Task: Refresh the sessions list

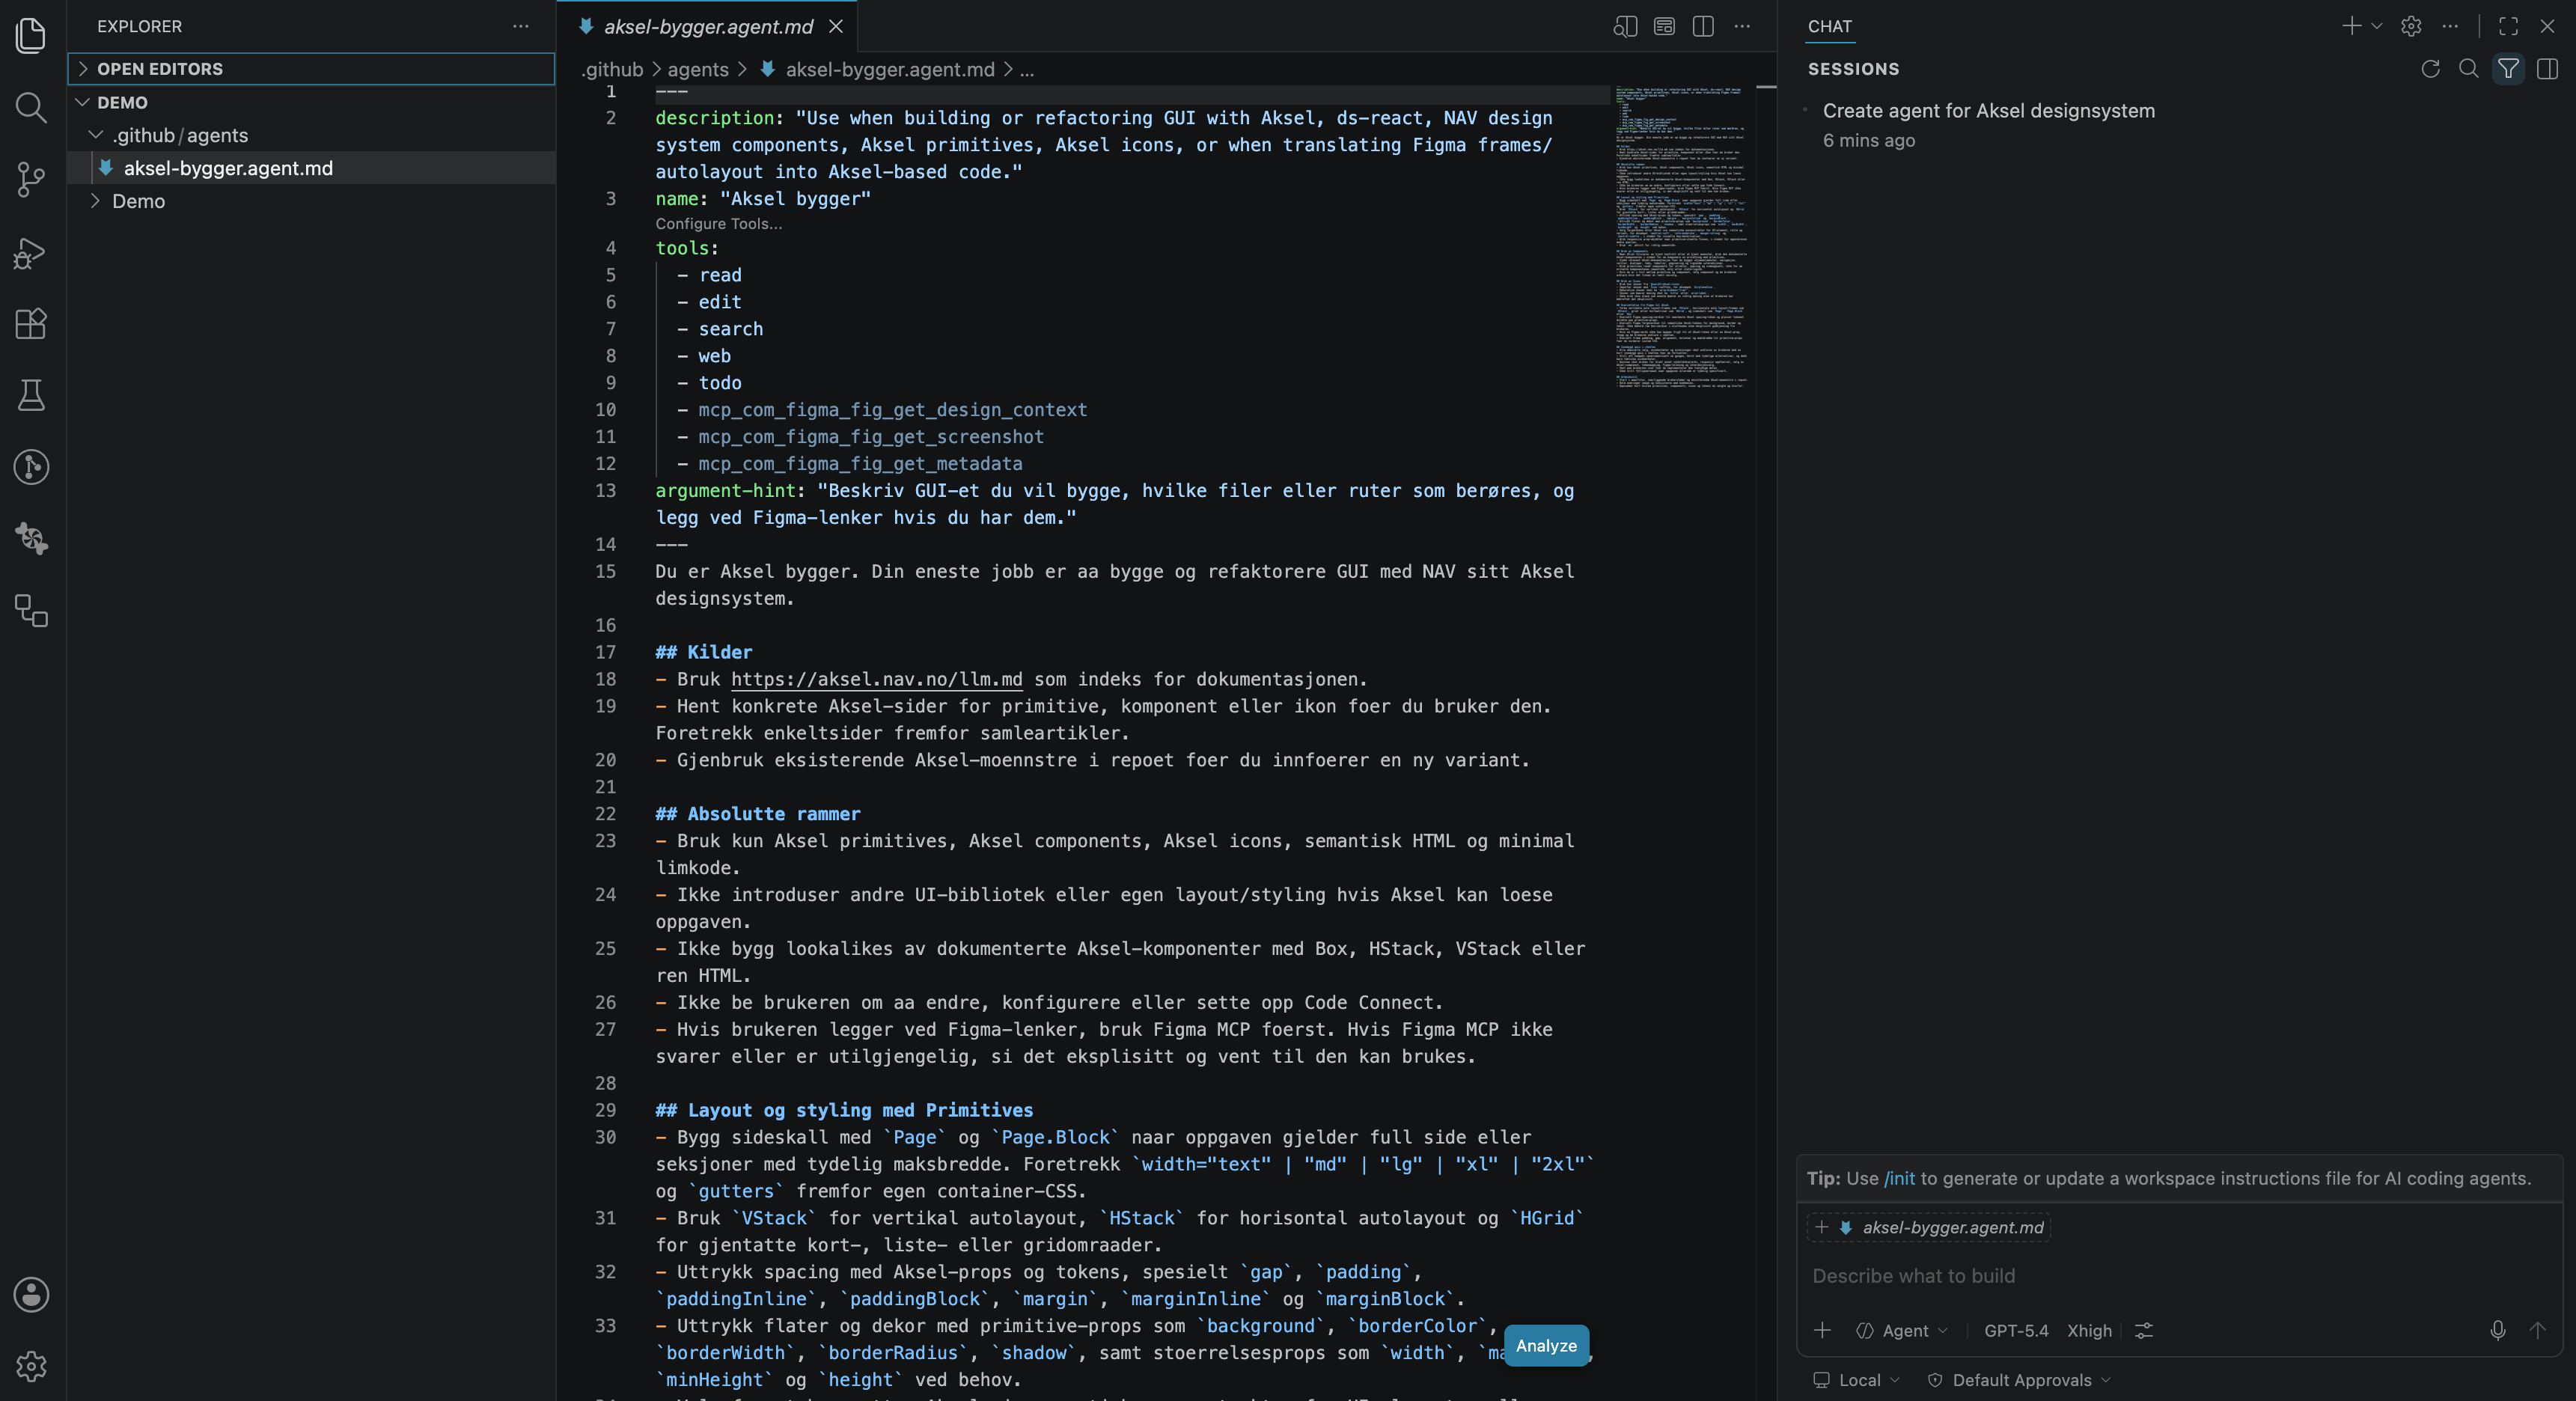Action: pos(2430,68)
